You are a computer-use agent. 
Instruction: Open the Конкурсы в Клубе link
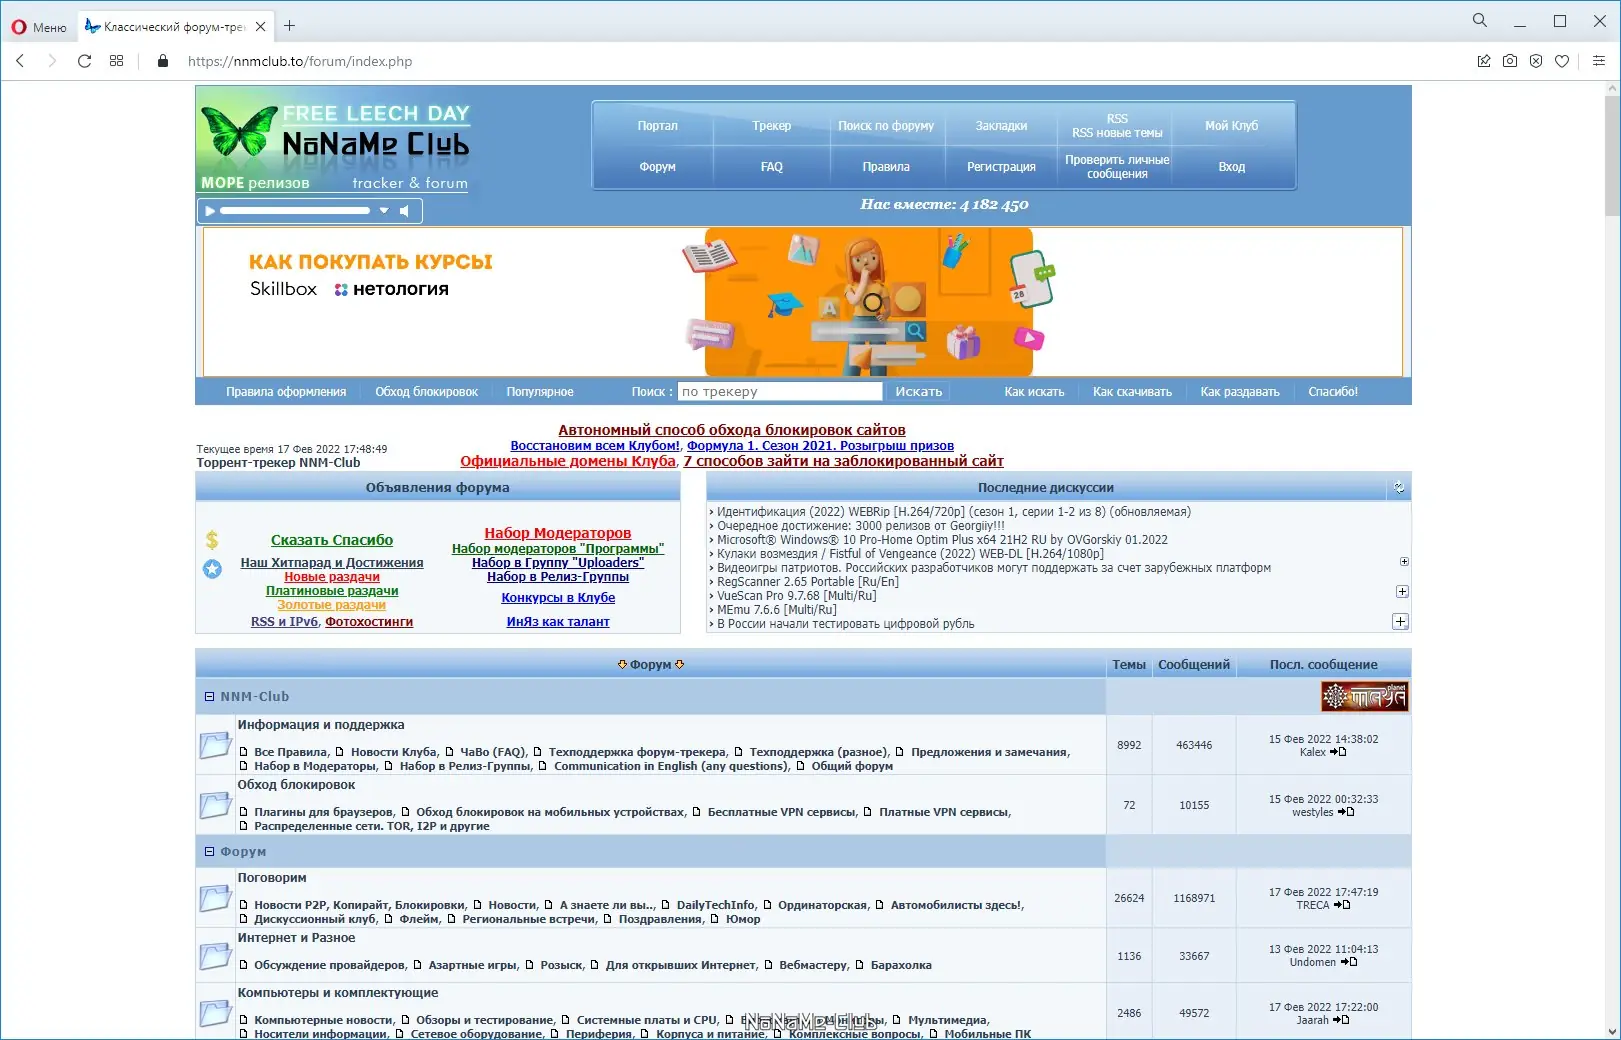point(558,598)
